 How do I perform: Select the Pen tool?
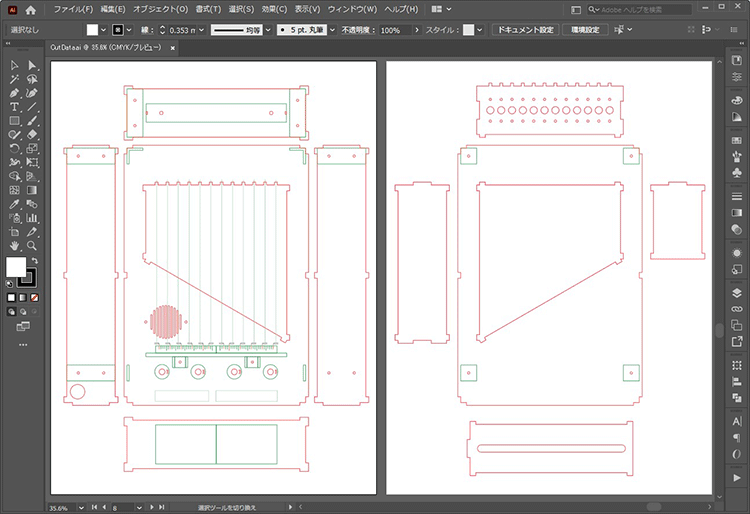pyautogui.click(x=15, y=93)
